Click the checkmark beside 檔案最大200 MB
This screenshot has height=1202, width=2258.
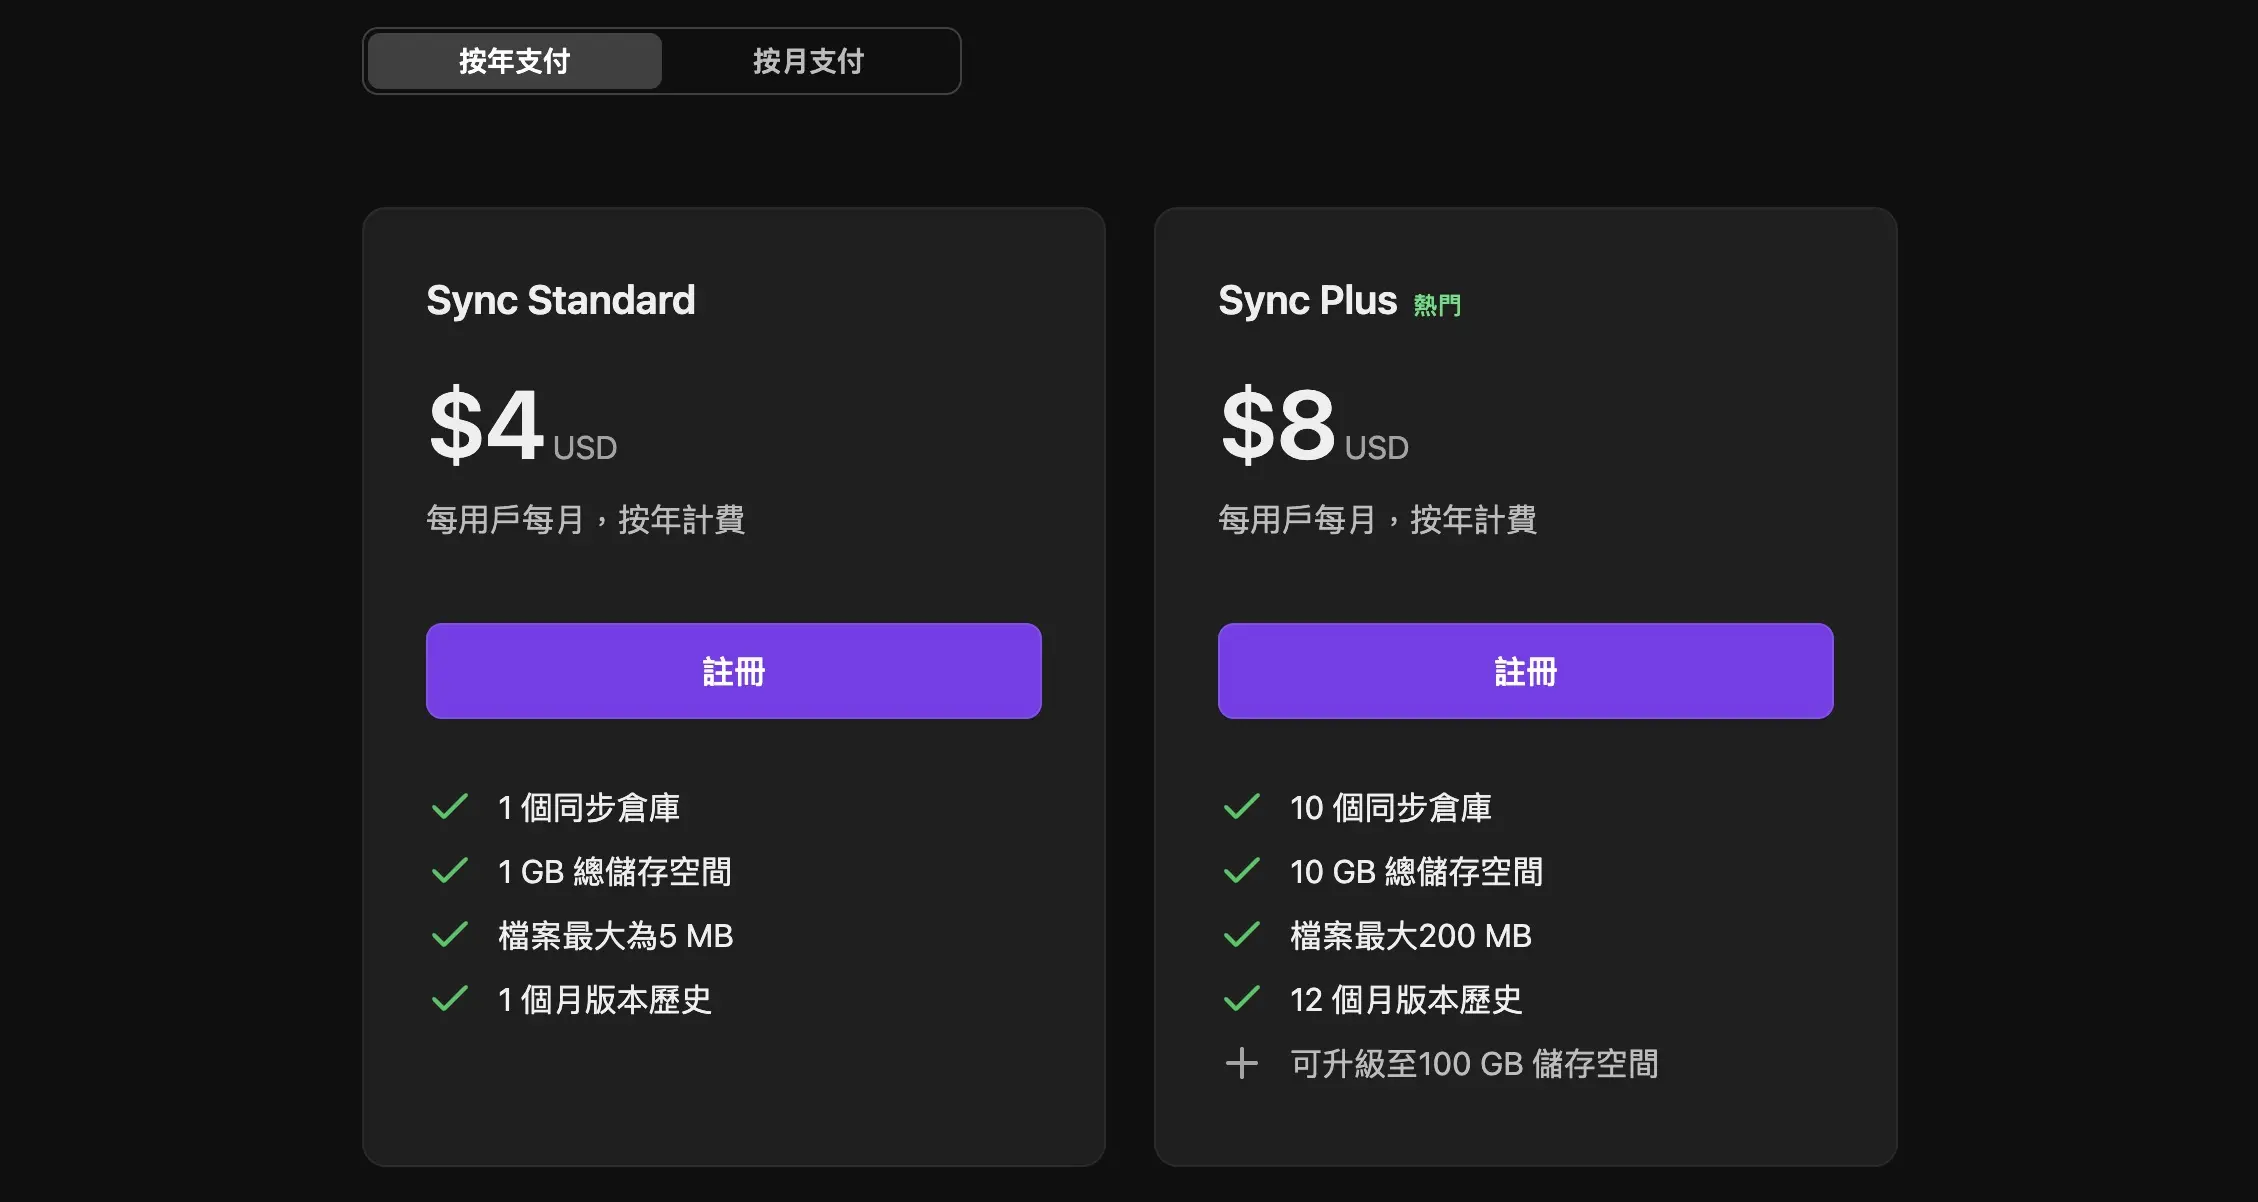1242,935
